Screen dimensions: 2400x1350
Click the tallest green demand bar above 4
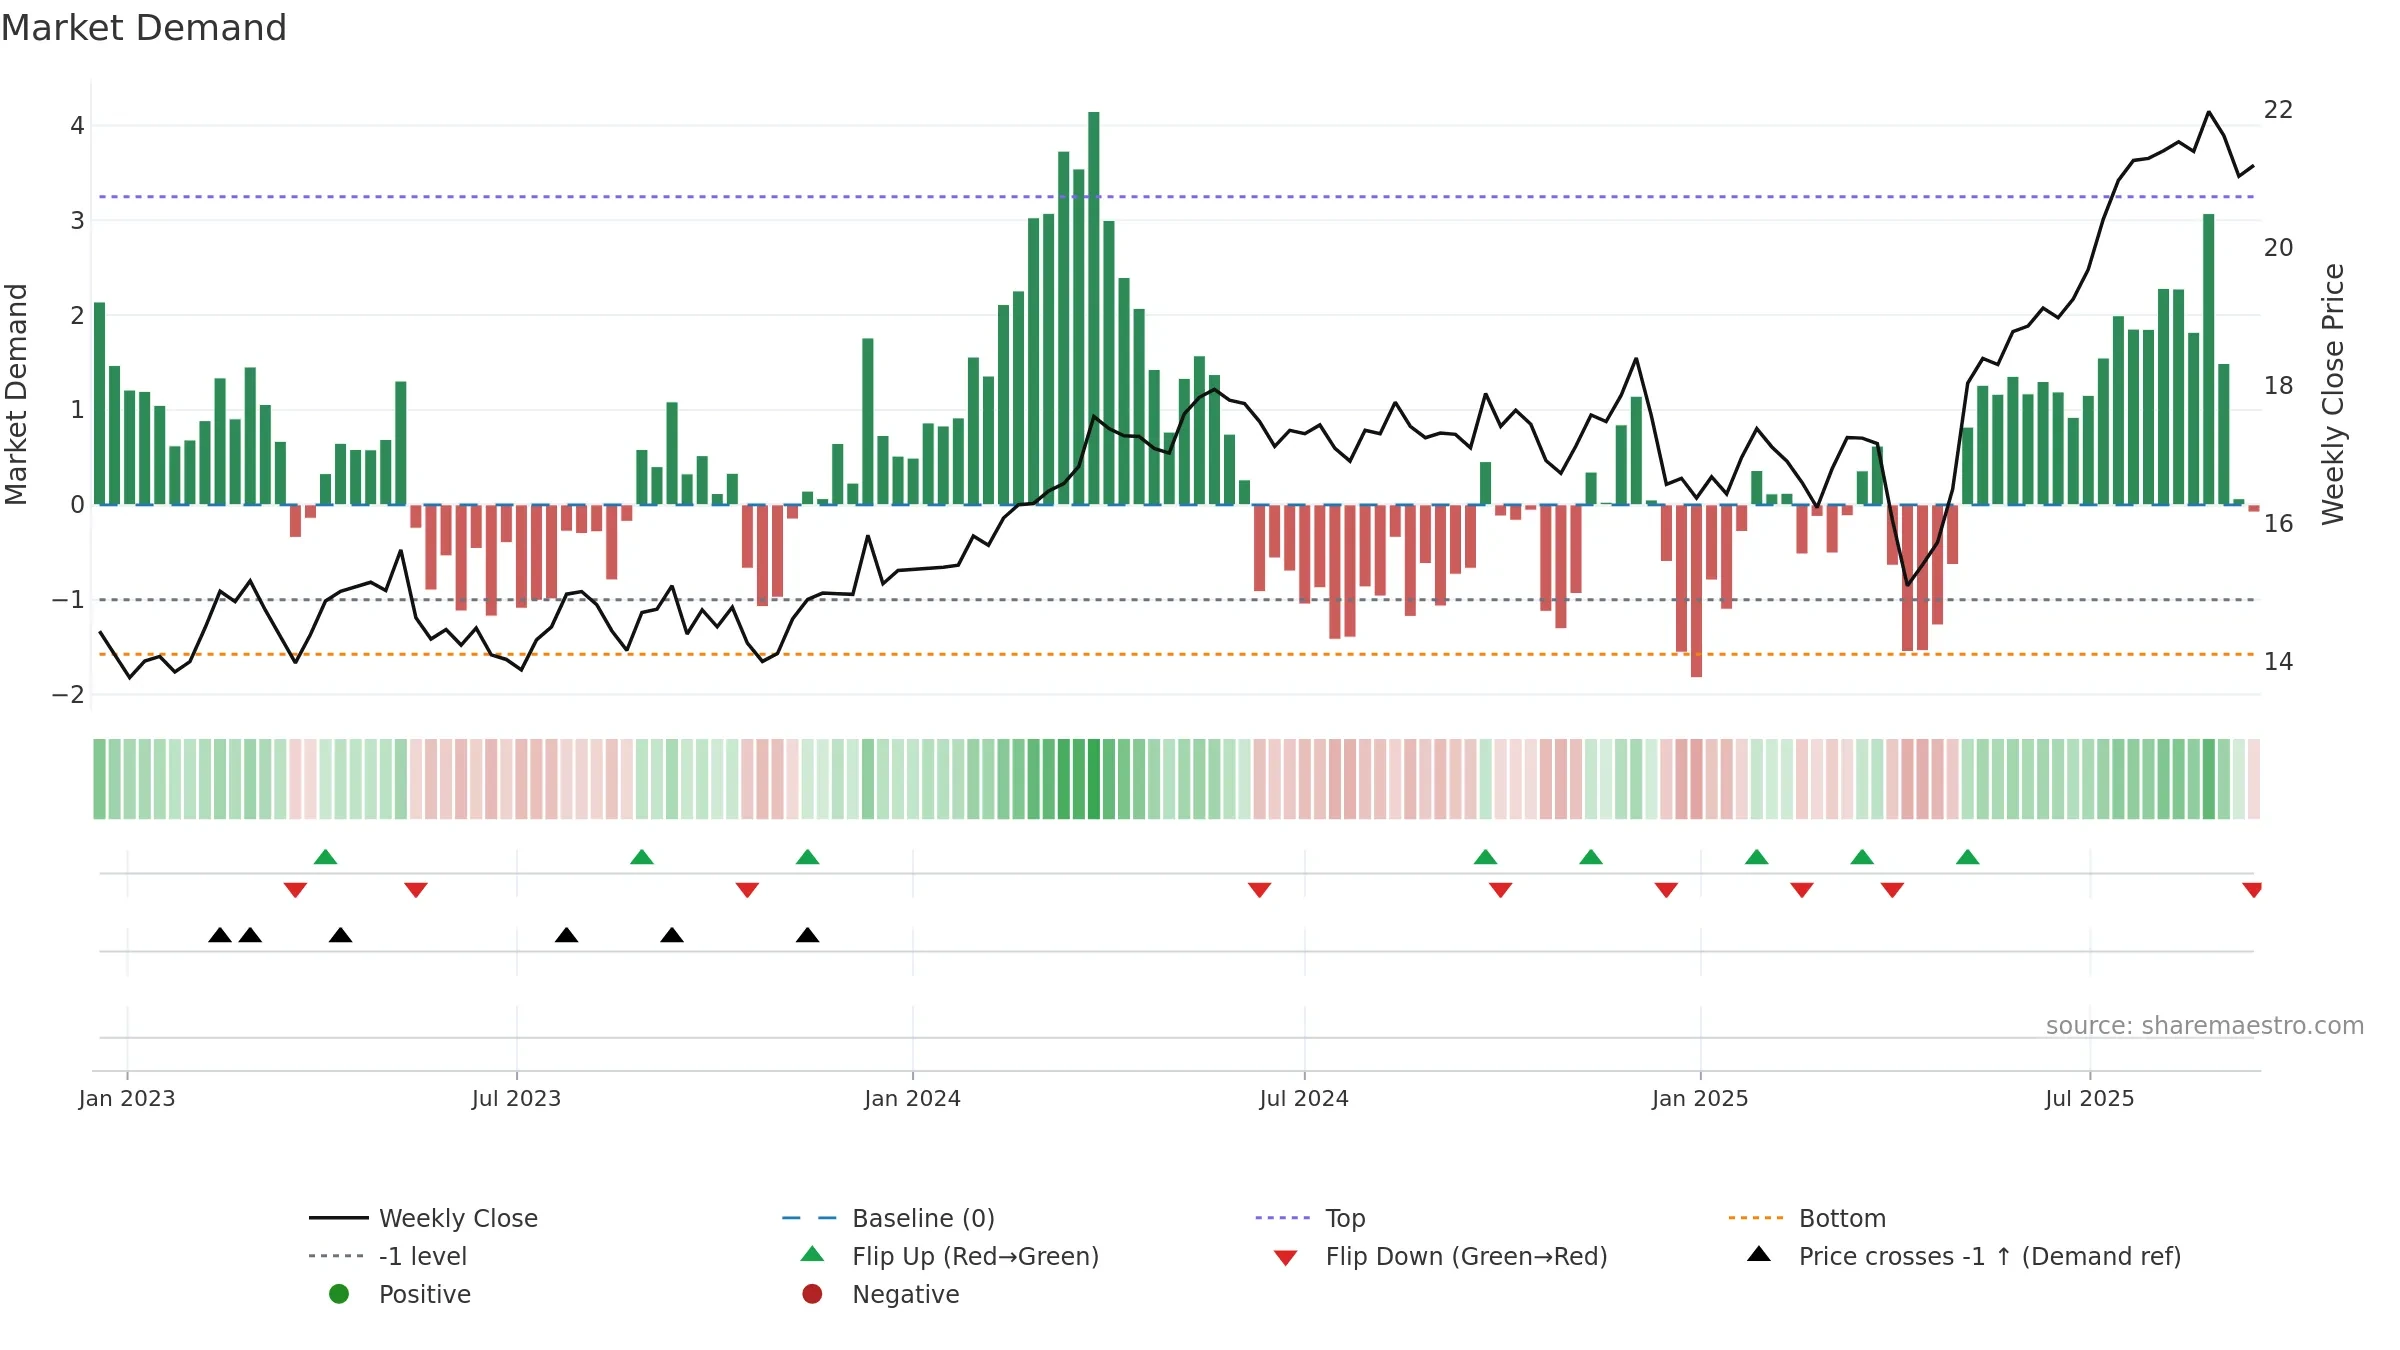coord(1094,308)
